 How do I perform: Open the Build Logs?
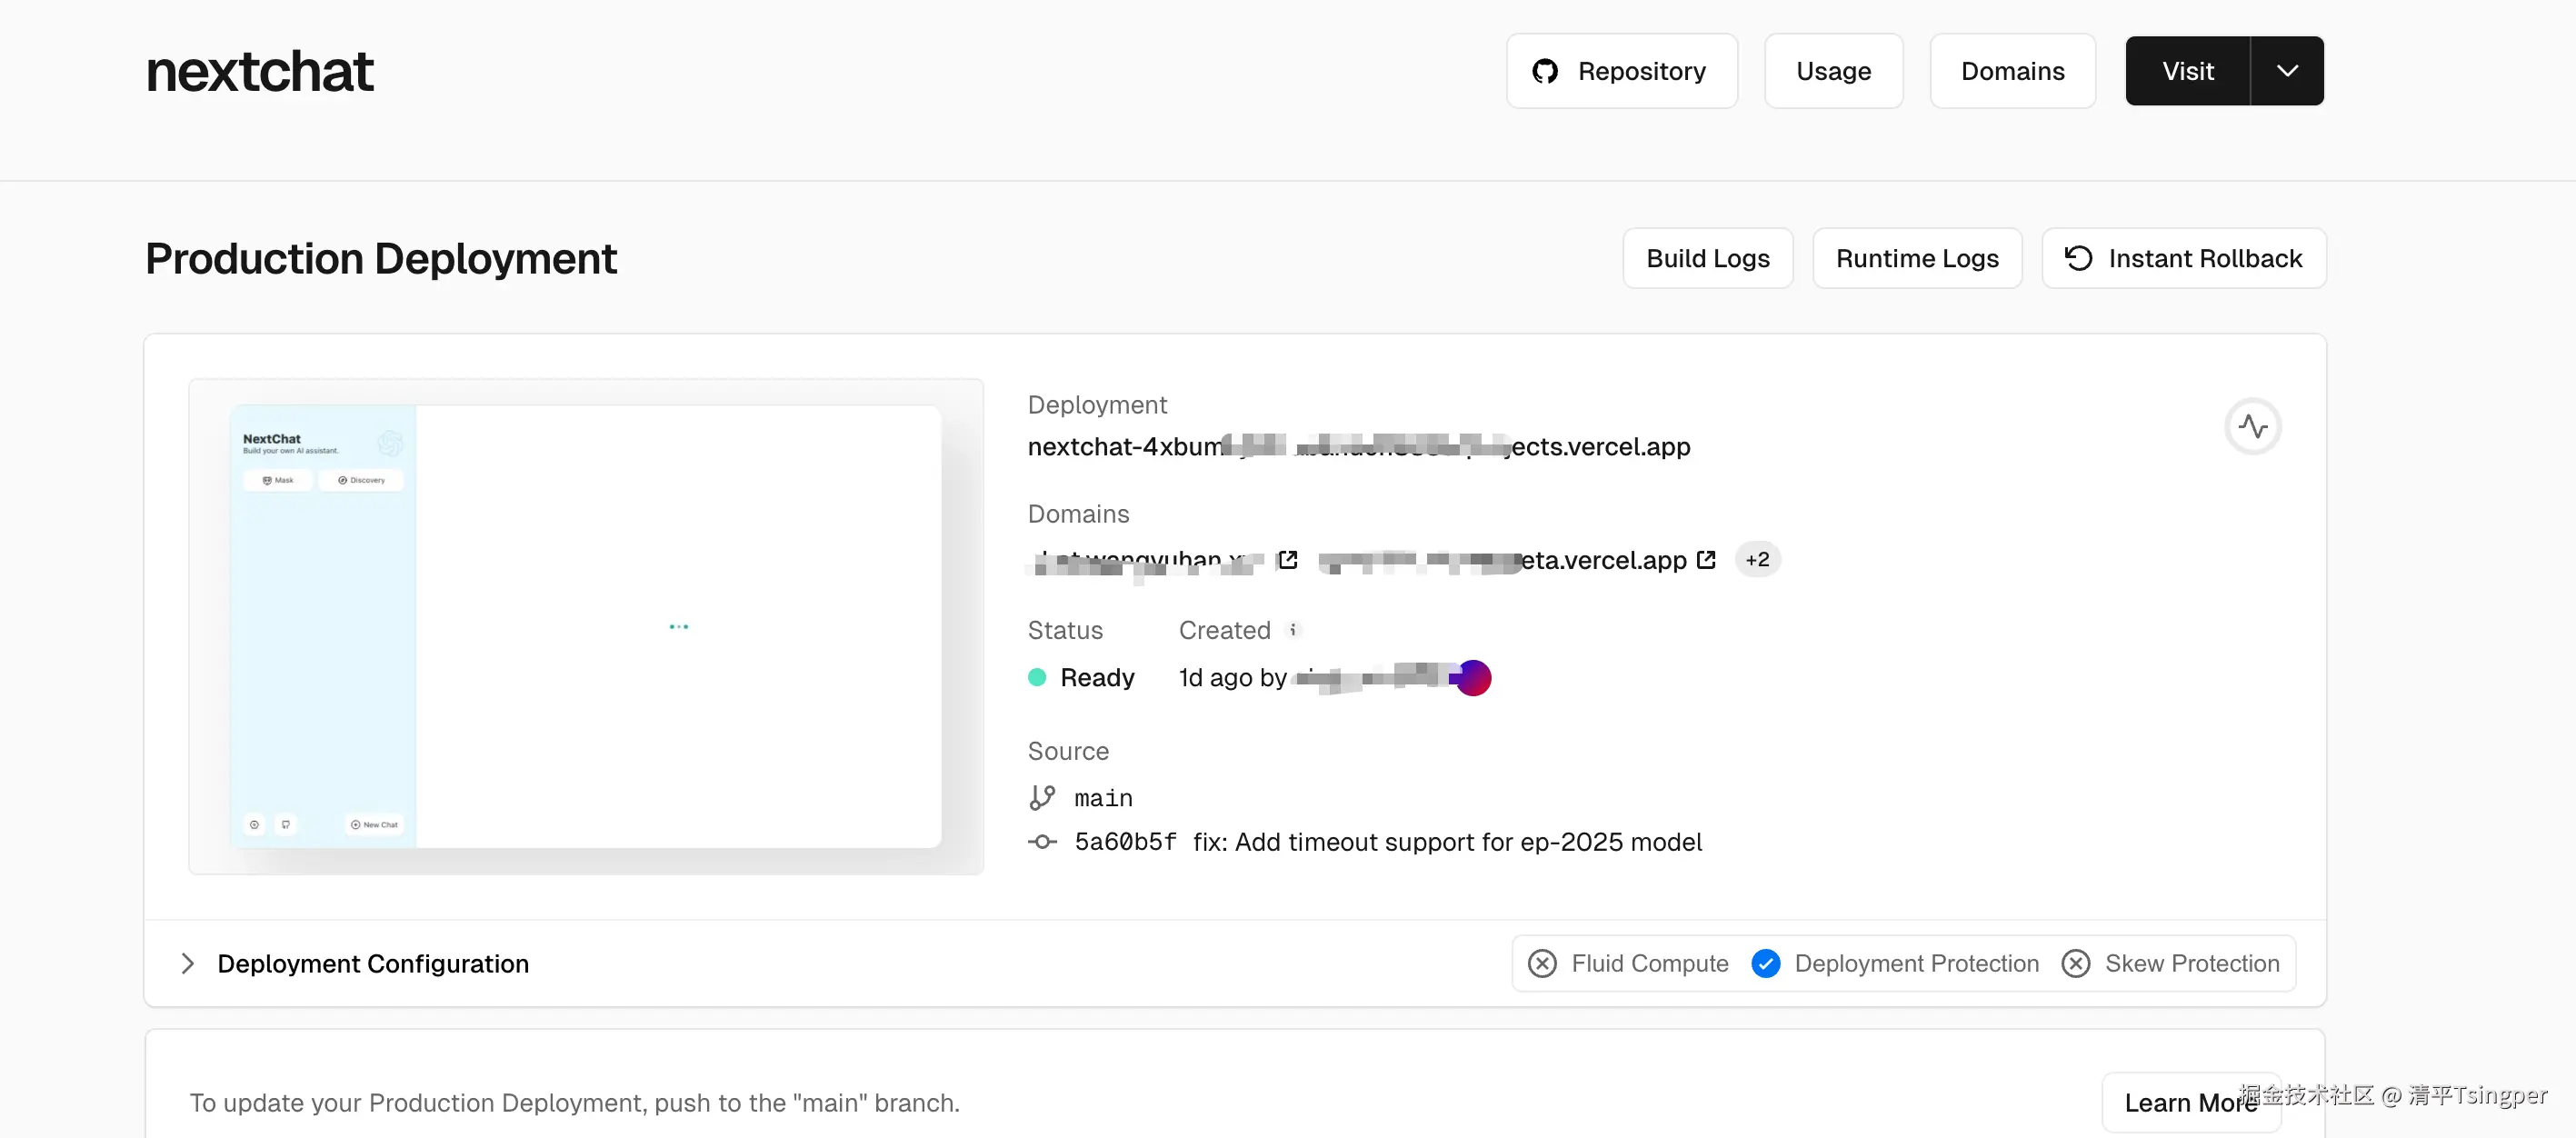tap(1707, 258)
